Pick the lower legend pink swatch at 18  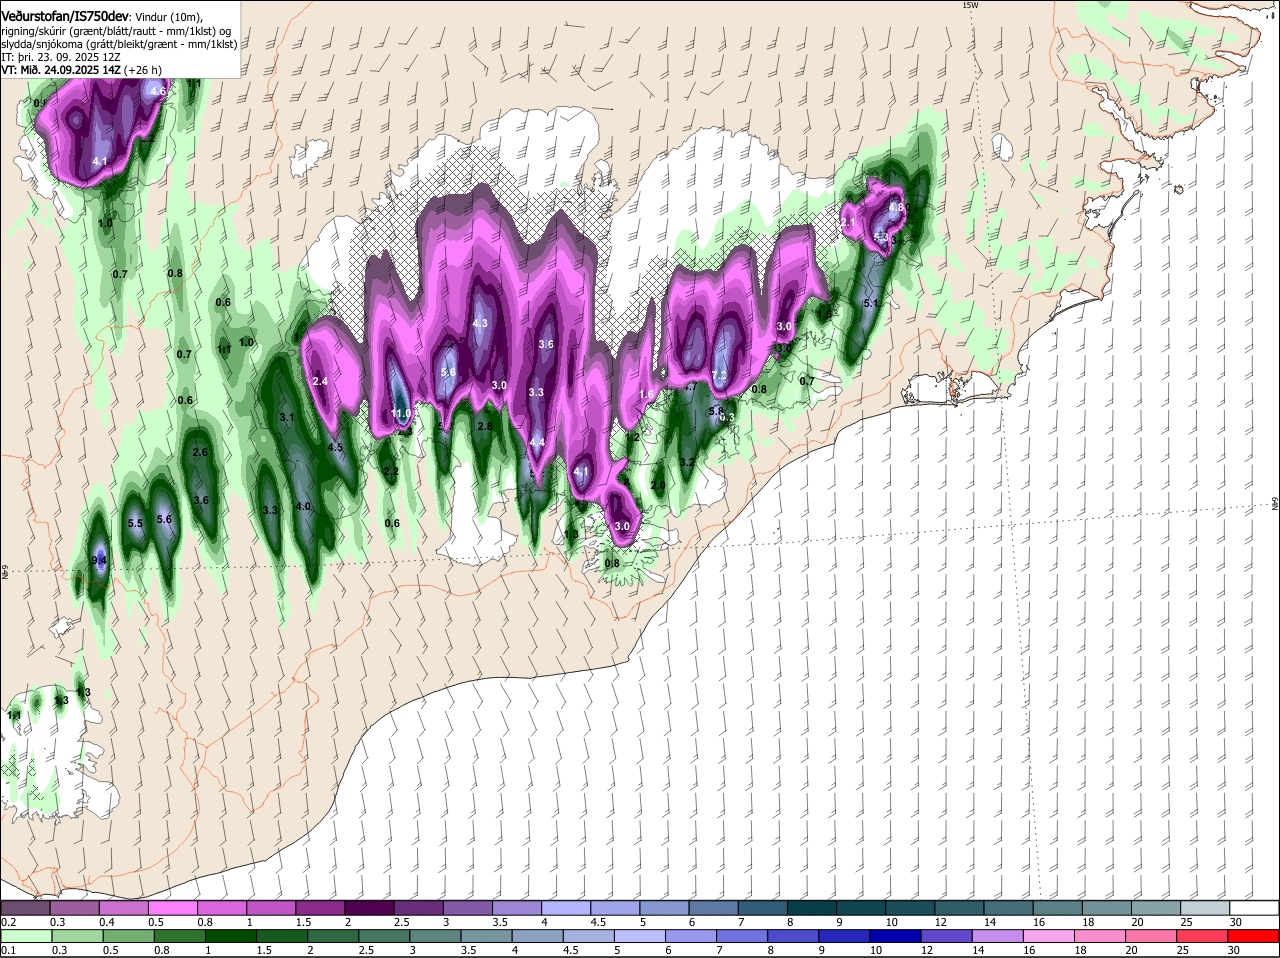pos(1100,936)
